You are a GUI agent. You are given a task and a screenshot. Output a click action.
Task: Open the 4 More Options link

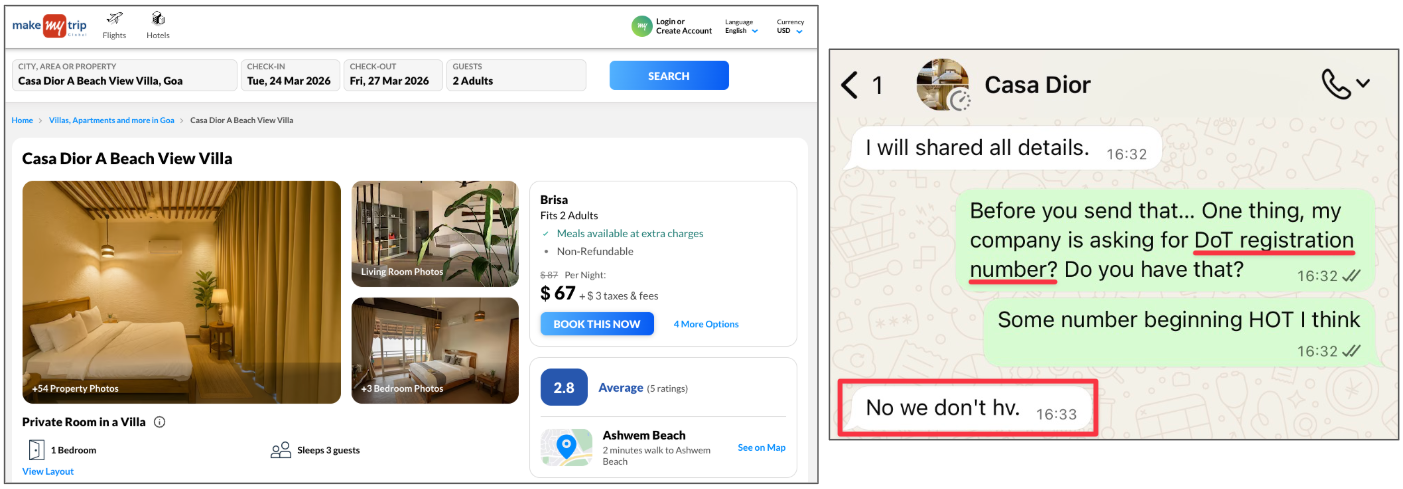[706, 324]
